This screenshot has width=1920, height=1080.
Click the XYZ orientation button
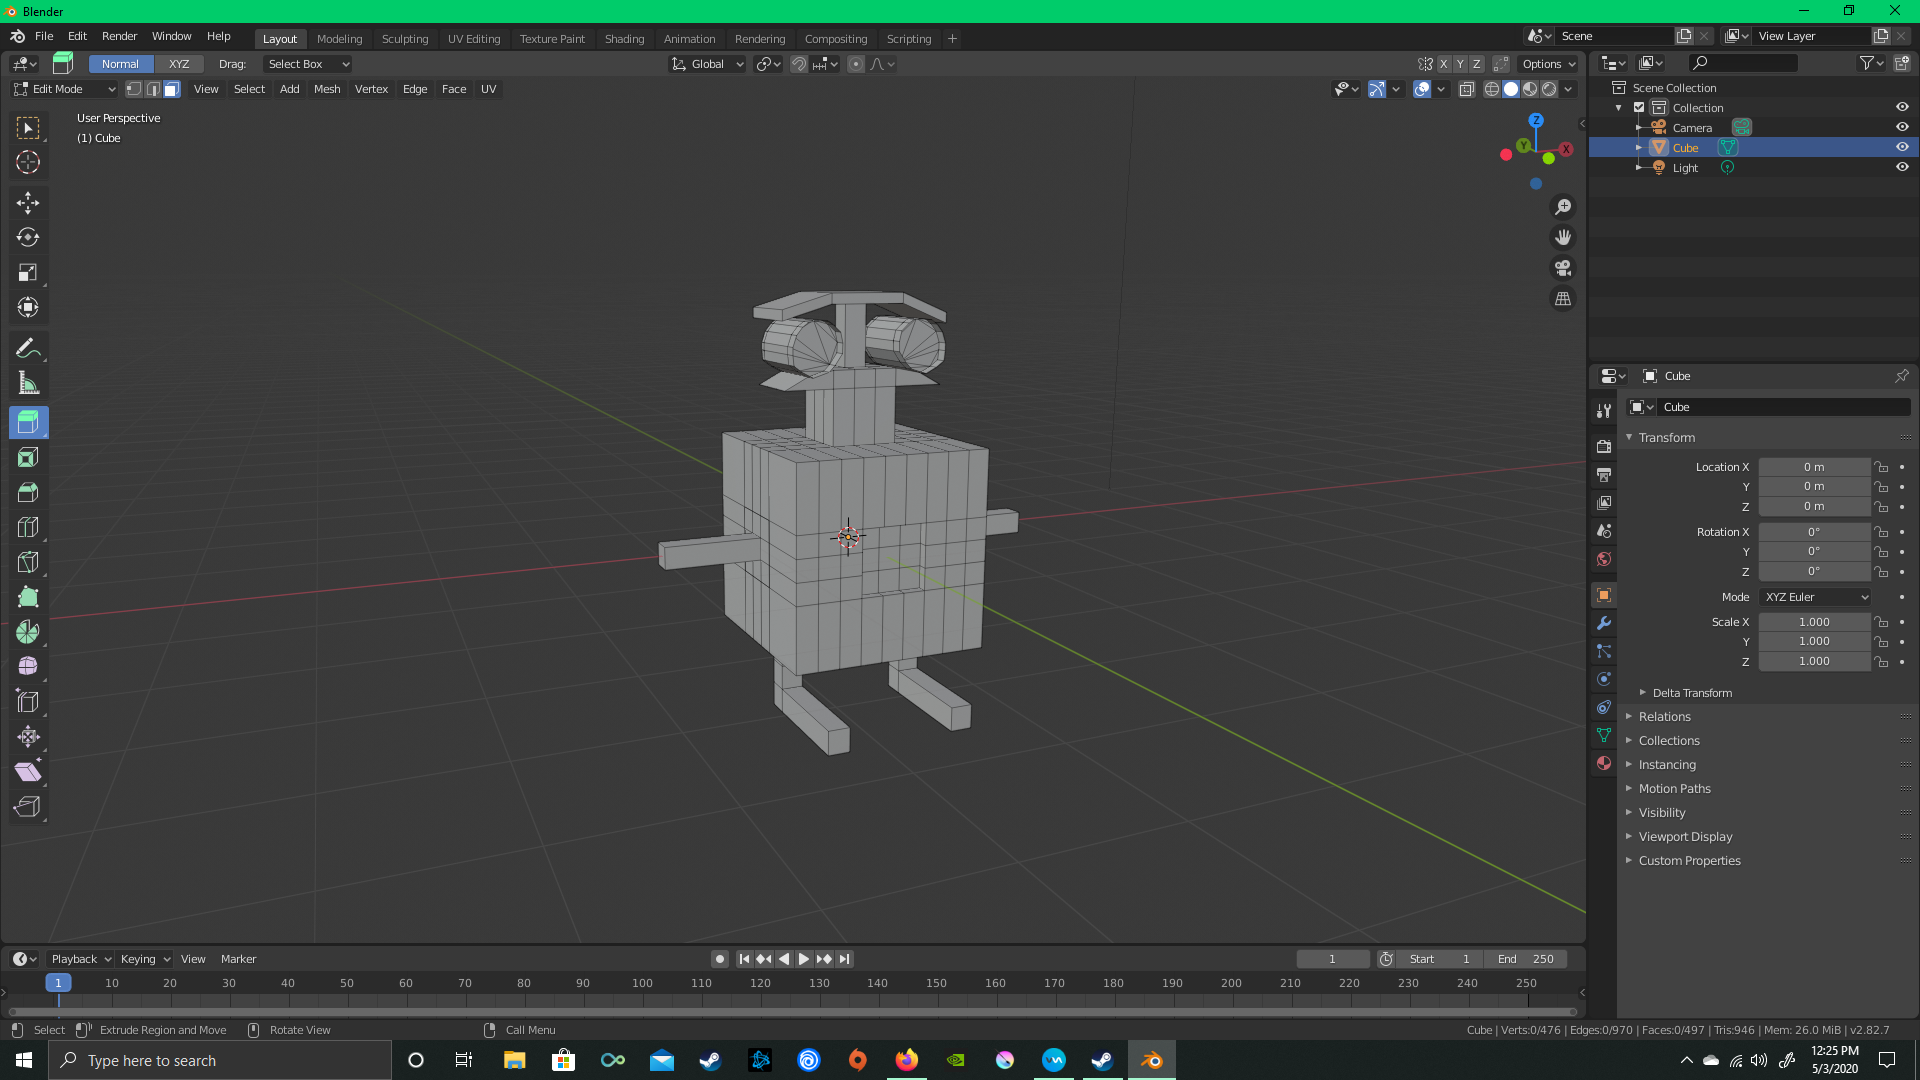179,64
